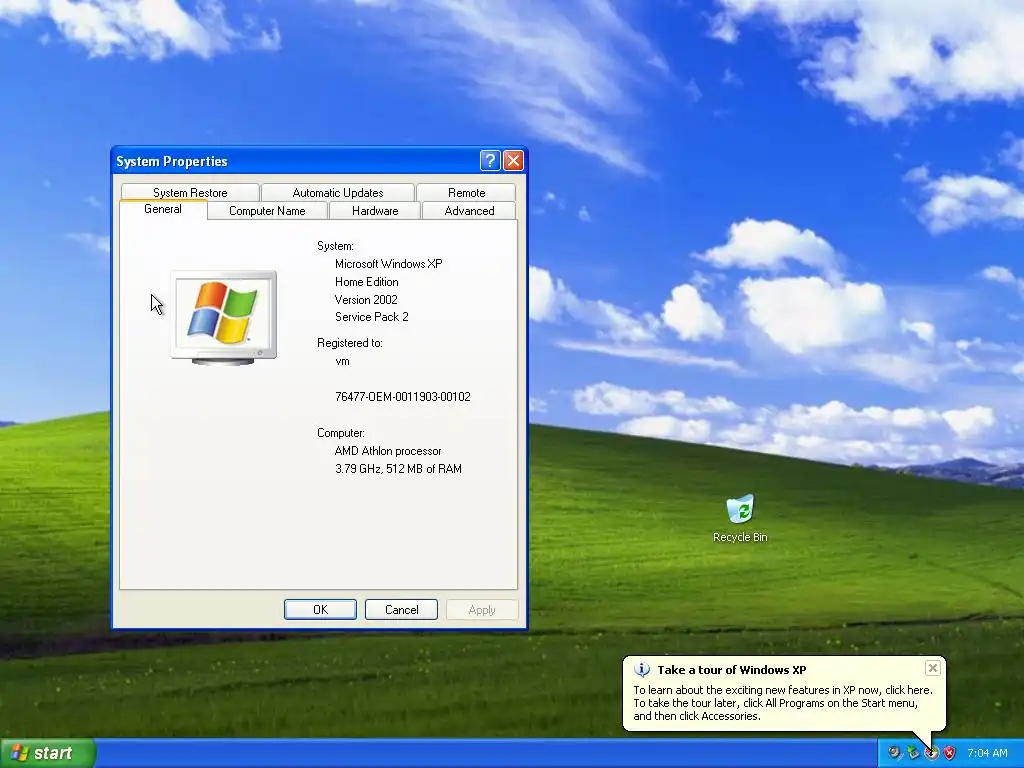Click the 'Home Edition' text
The height and width of the screenshot is (768, 1024).
pyautogui.click(x=366, y=281)
